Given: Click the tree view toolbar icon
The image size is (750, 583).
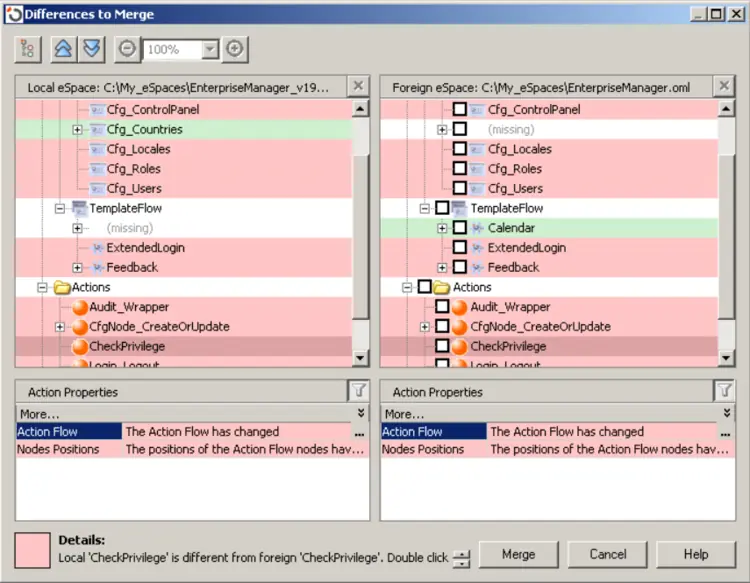Looking at the screenshot, I should [x=27, y=49].
